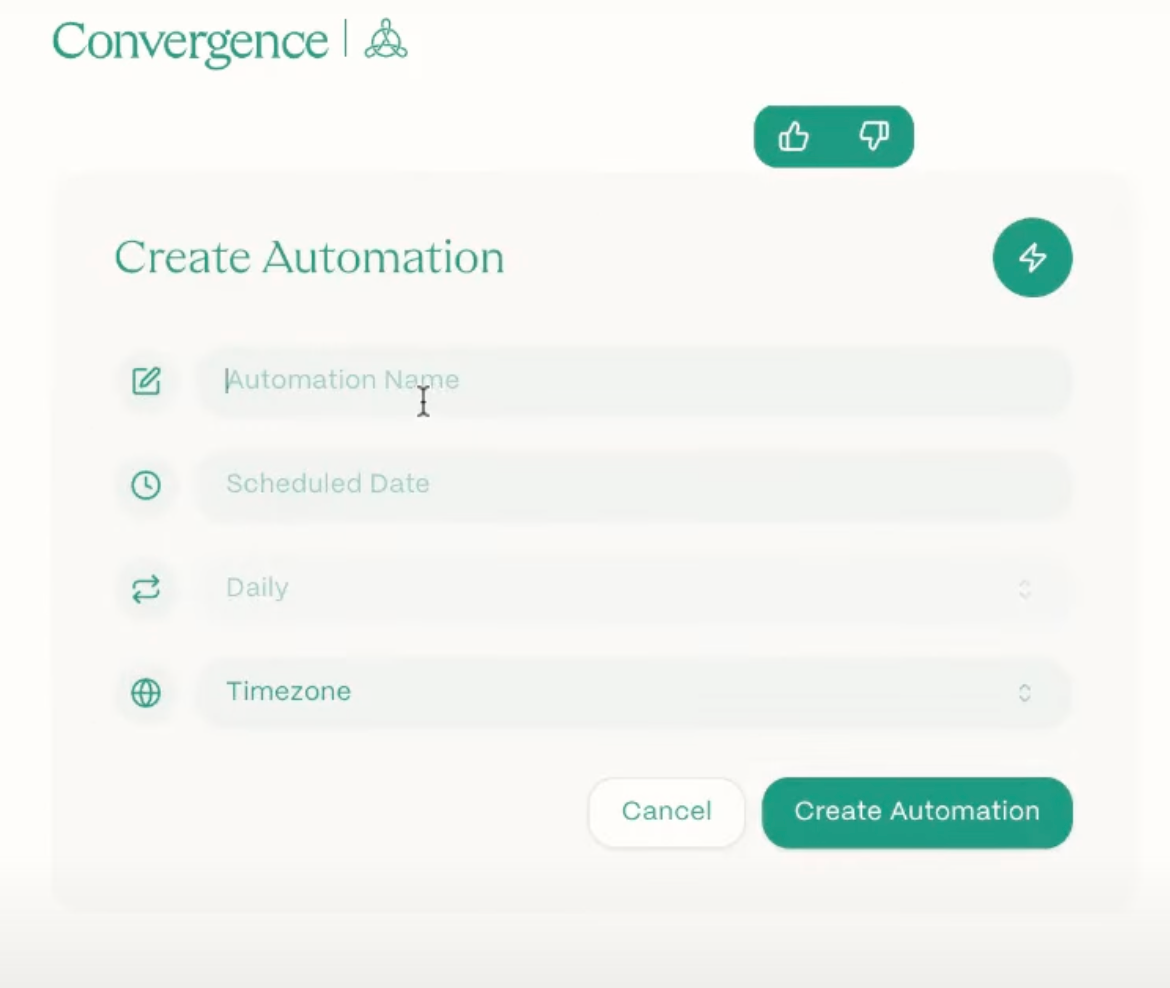Click the Create Automation heading
Screen dimensions: 1170x988
pos(309,257)
